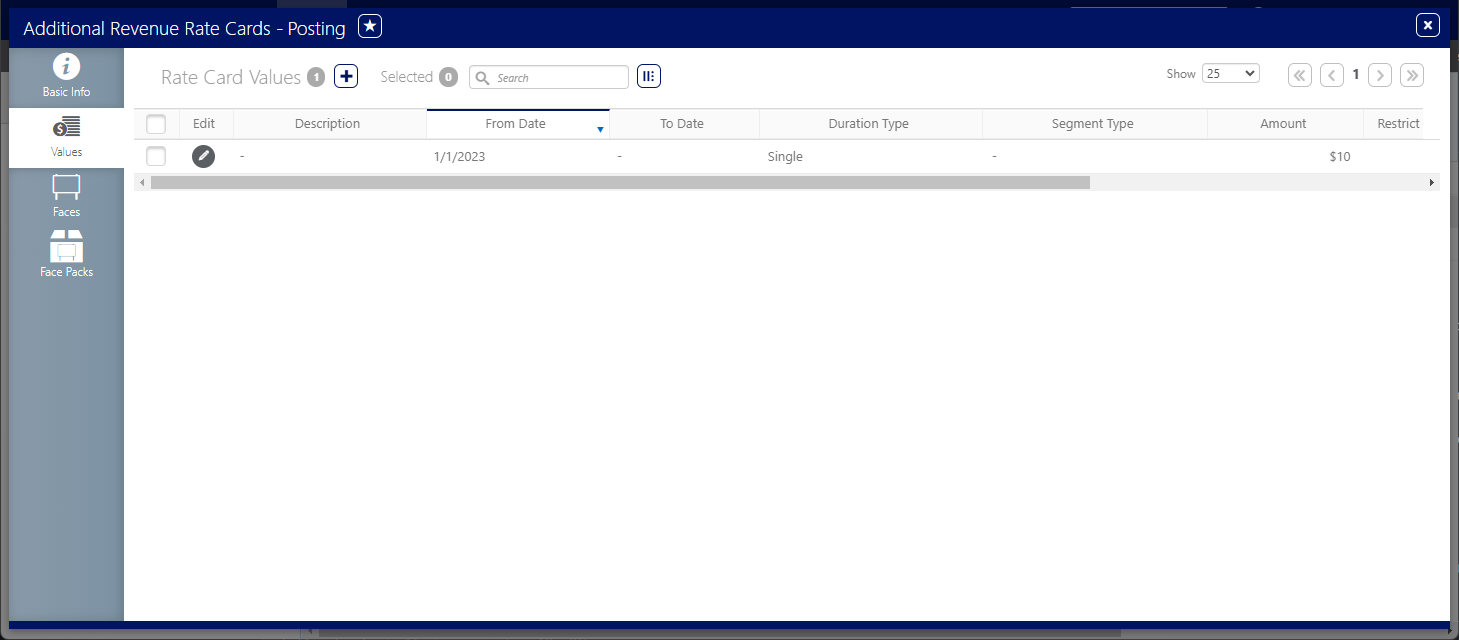Click the From Date sort arrow indicator
This screenshot has height=640, width=1459.
600,130
